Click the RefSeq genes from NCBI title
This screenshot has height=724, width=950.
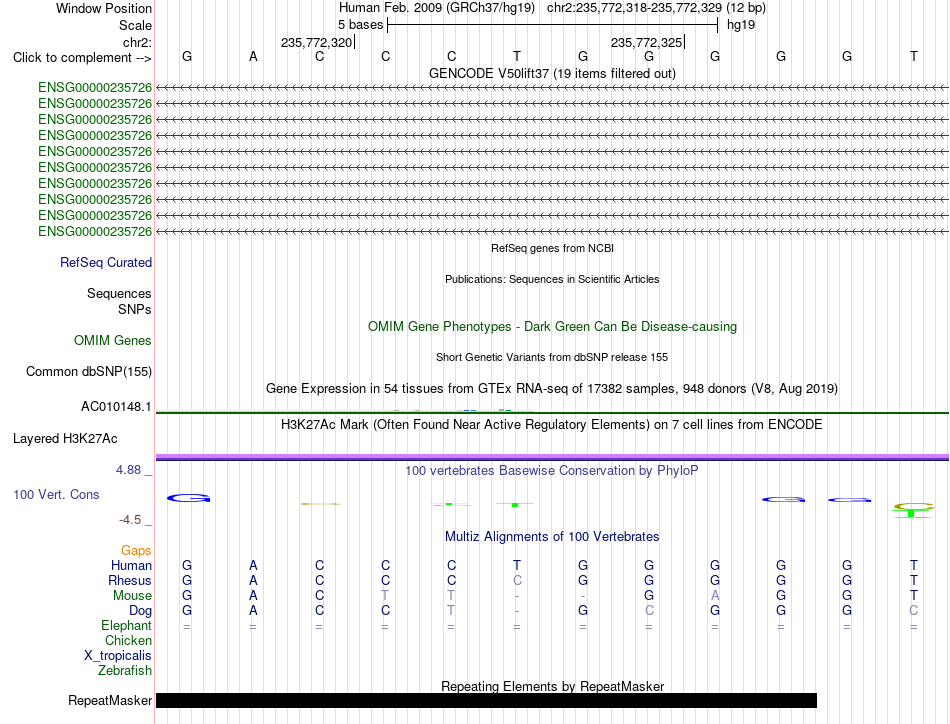(x=552, y=248)
